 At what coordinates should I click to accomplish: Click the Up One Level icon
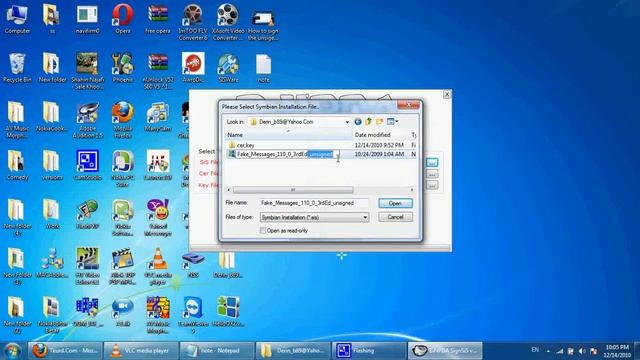pos(369,122)
